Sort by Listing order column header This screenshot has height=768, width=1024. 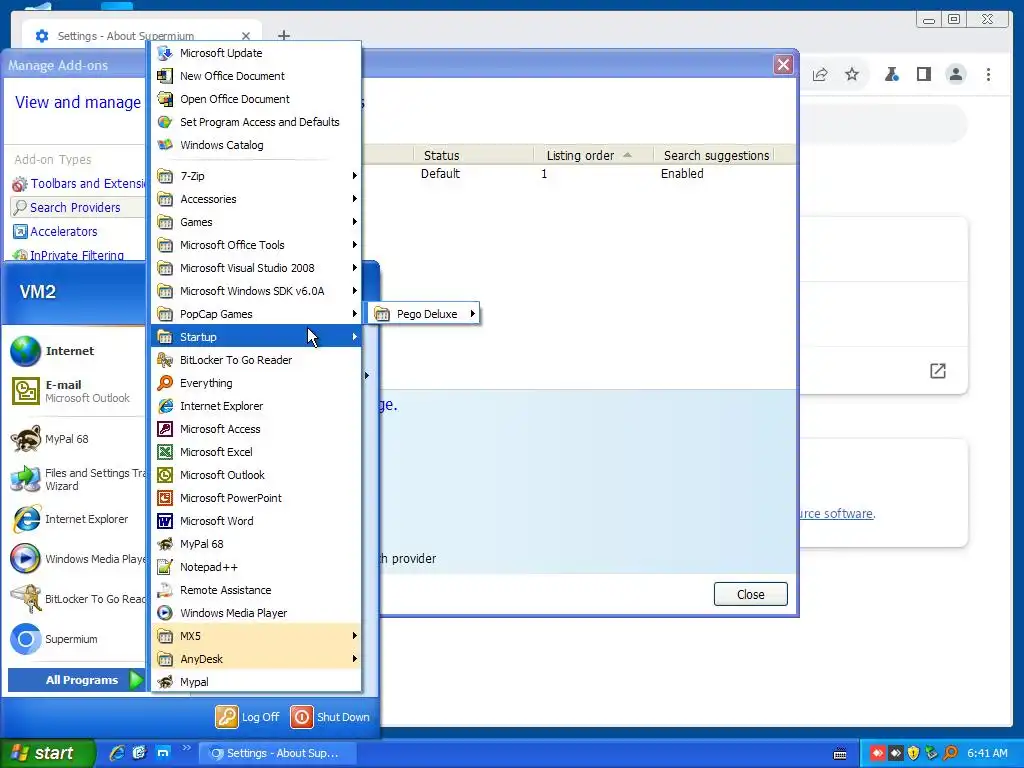pyautogui.click(x=593, y=155)
